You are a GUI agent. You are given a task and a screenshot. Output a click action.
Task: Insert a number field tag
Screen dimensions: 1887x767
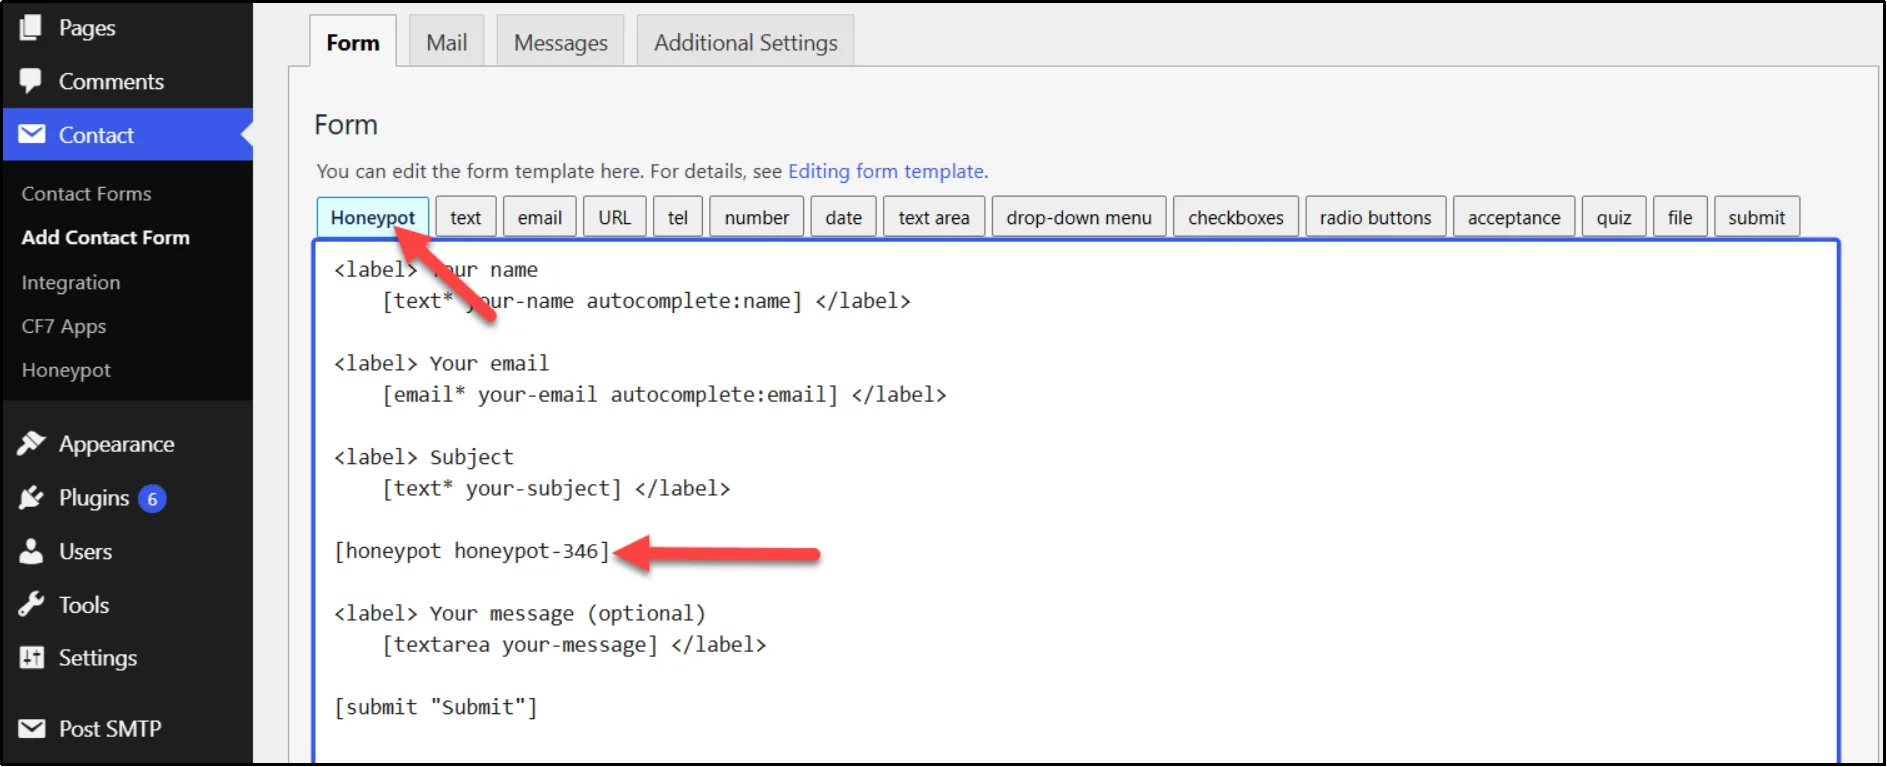[x=757, y=217]
